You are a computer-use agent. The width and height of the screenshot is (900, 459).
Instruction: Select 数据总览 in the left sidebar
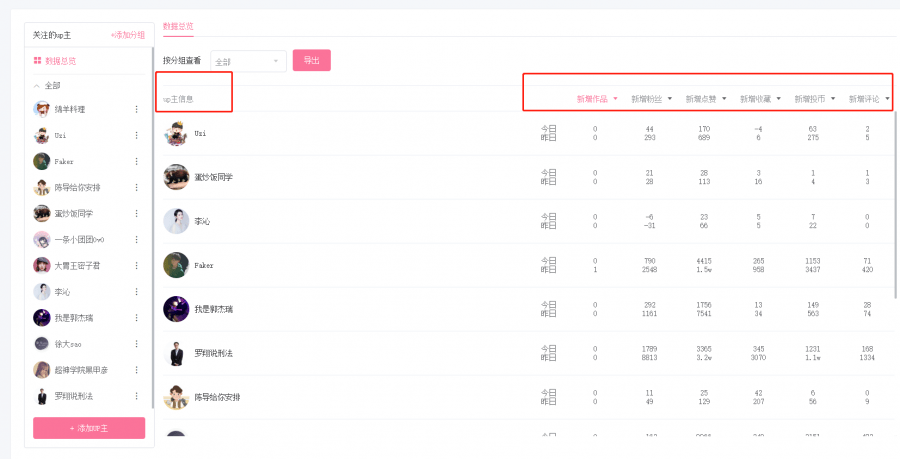[x=60, y=61]
